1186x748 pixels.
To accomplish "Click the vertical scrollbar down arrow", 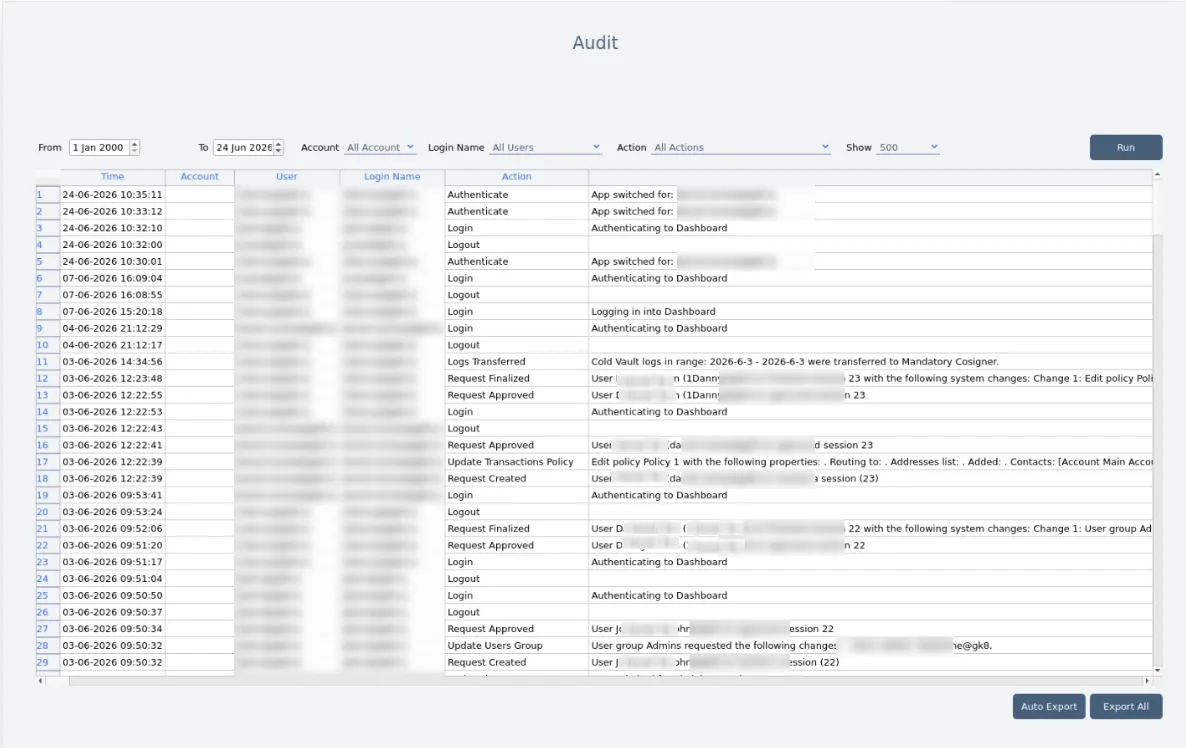I will coord(1157,670).
